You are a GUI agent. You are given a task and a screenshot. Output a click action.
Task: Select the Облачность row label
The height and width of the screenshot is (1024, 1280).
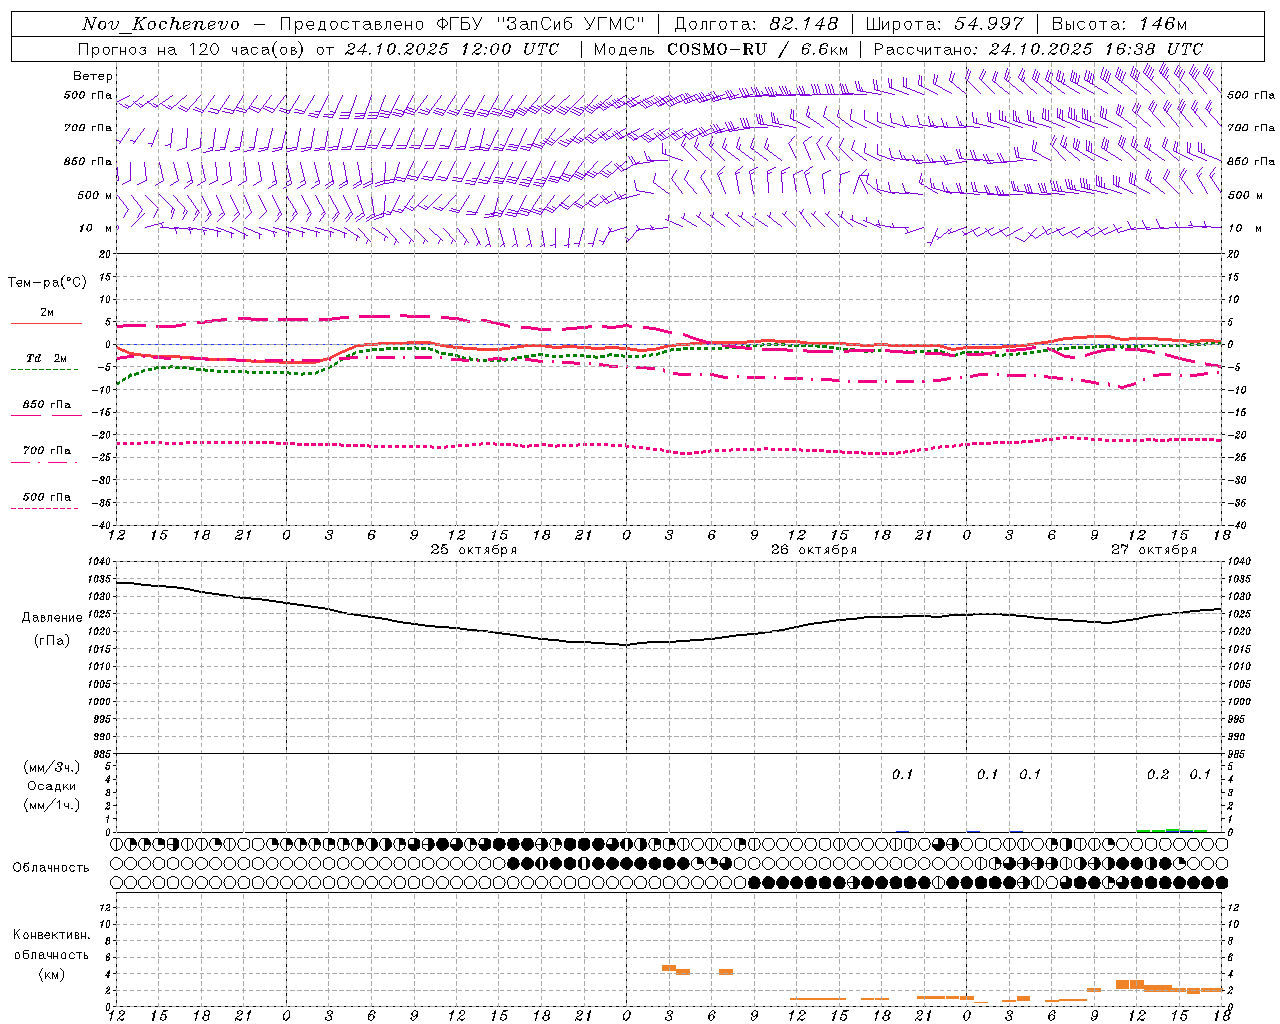pyautogui.click(x=51, y=868)
